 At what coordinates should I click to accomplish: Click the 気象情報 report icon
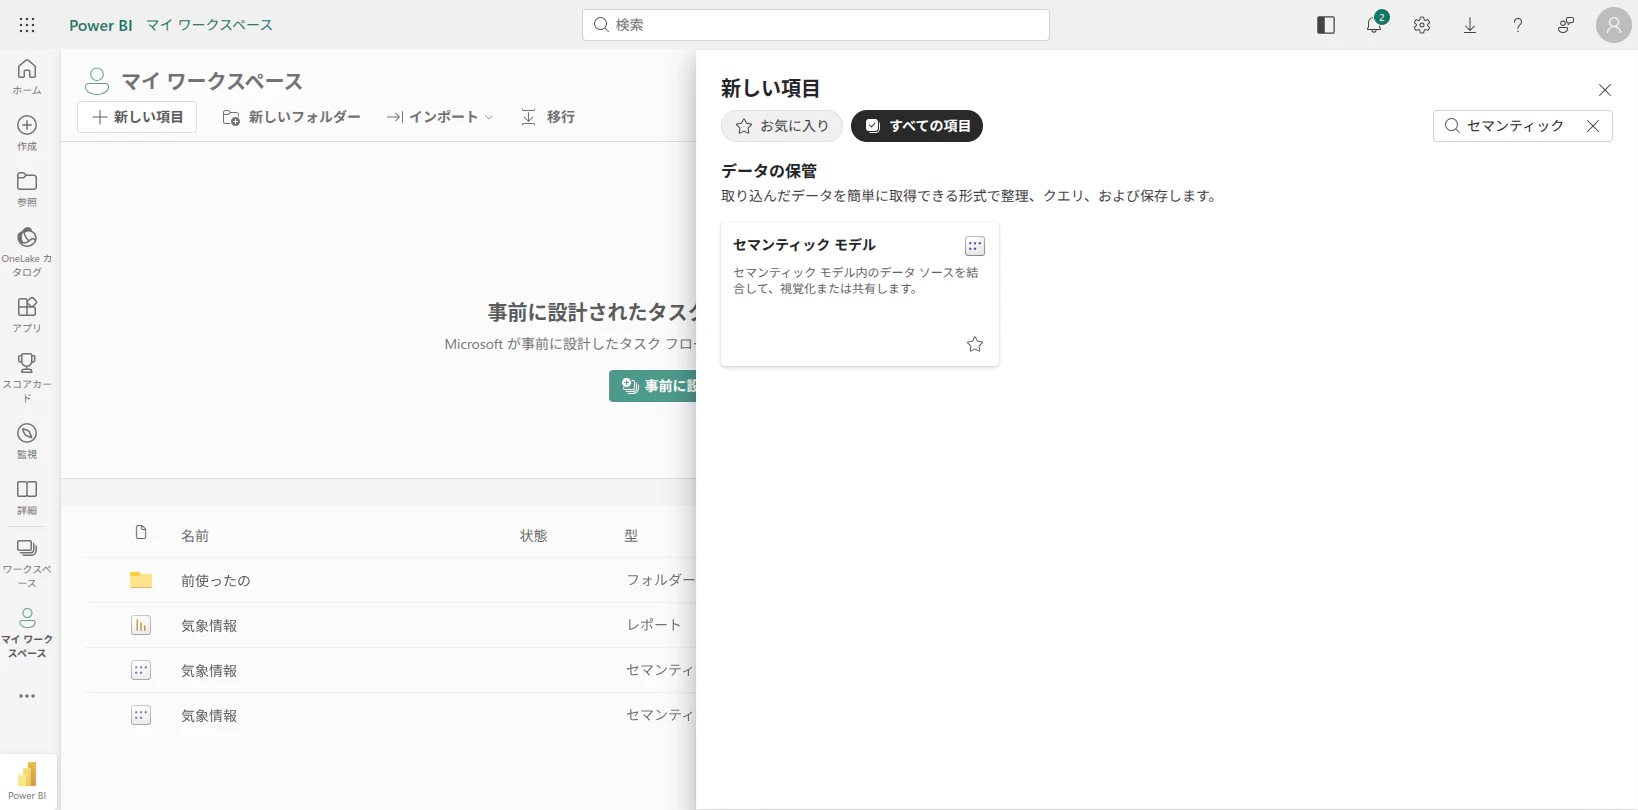click(x=141, y=625)
